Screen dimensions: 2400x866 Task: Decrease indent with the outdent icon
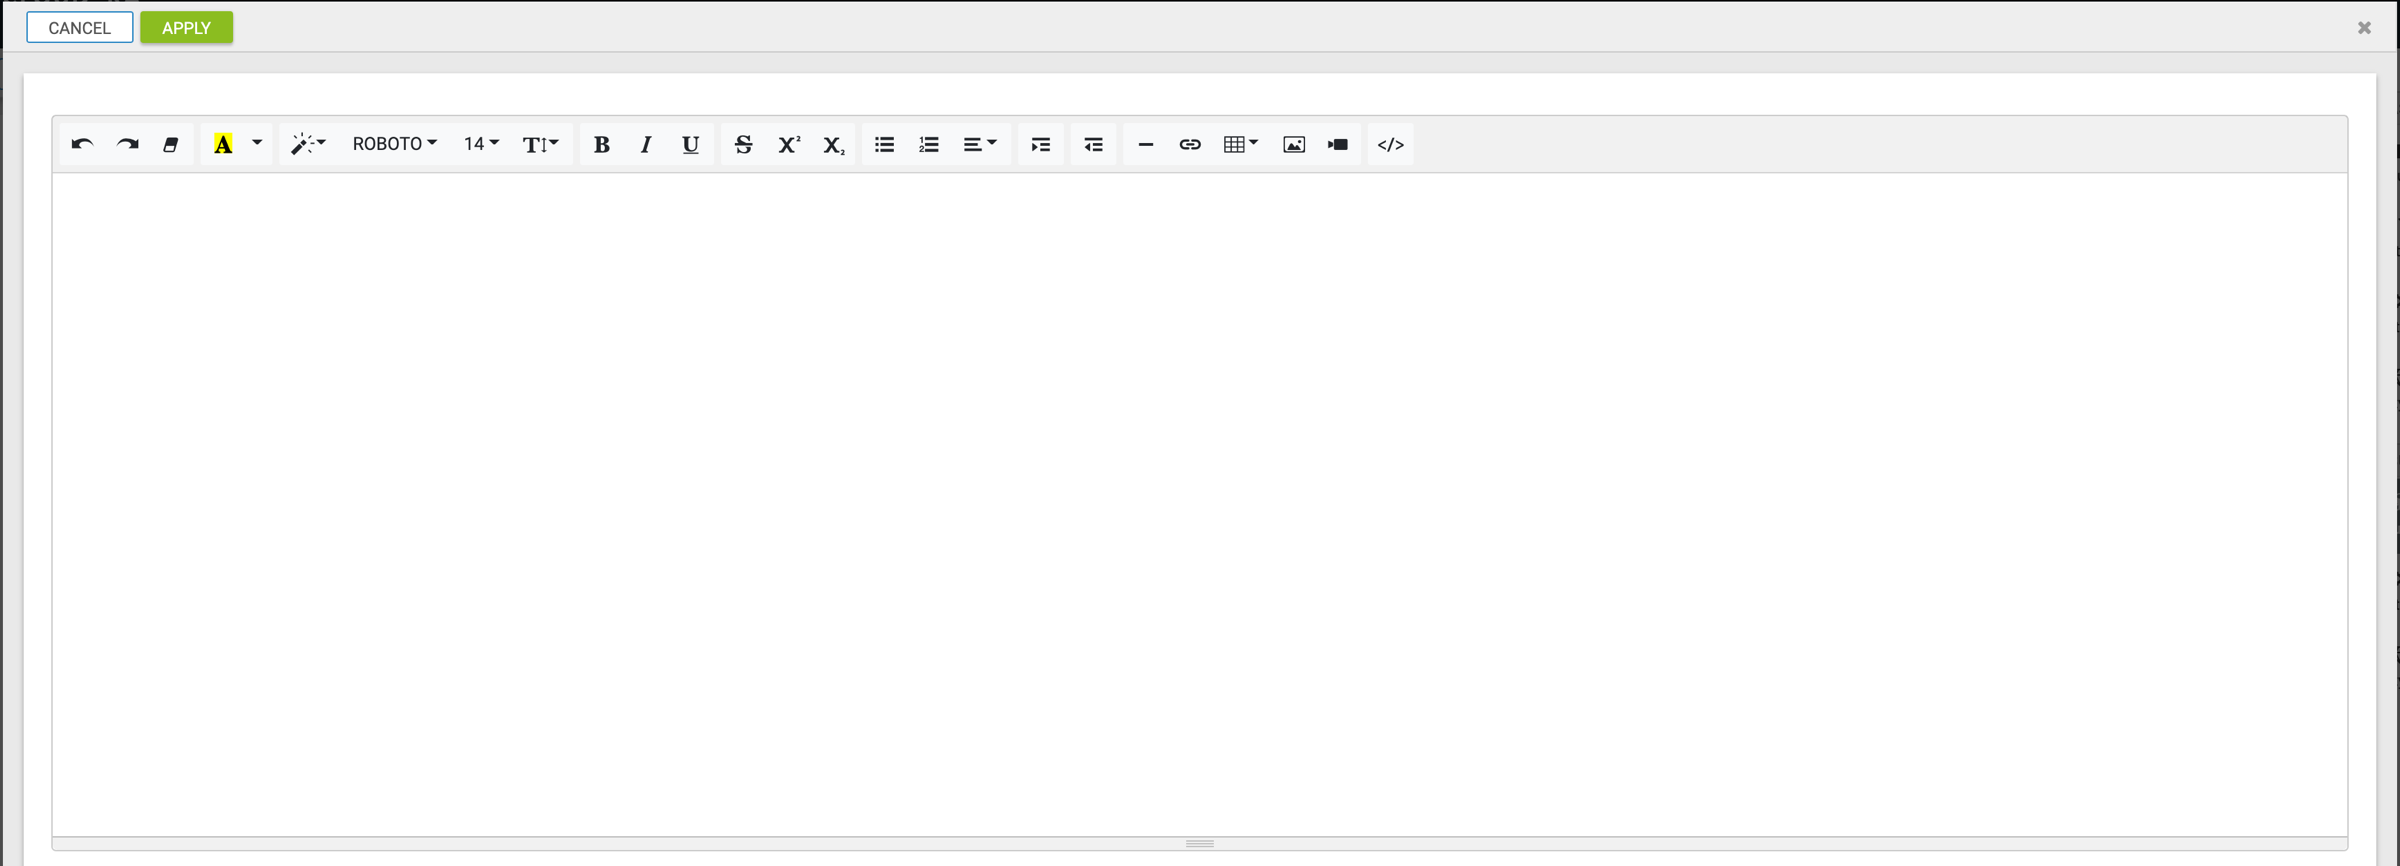coord(1093,144)
